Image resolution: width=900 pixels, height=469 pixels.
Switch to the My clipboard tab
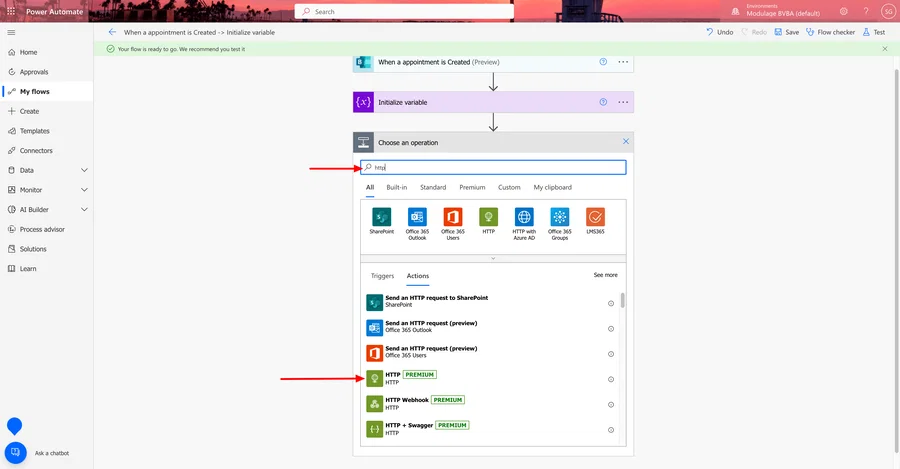[x=553, y=187]
